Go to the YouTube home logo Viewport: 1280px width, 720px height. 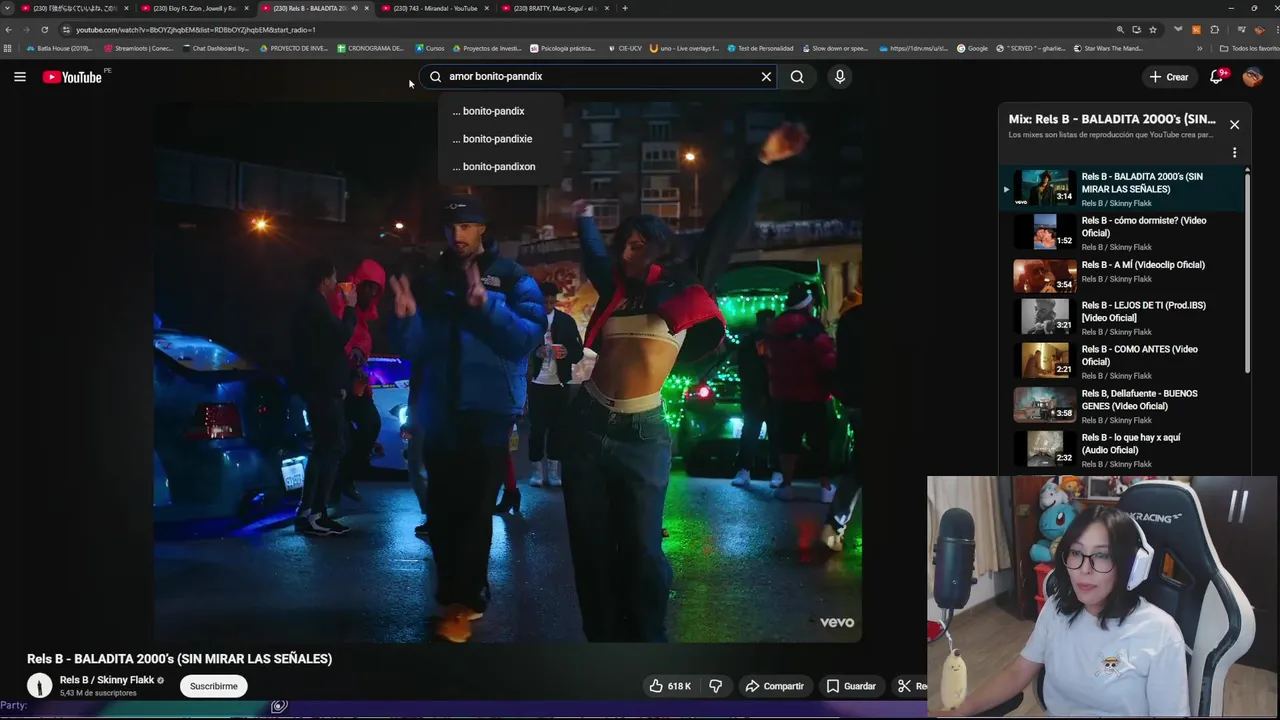pyautogui.click(x=72, y=77)
